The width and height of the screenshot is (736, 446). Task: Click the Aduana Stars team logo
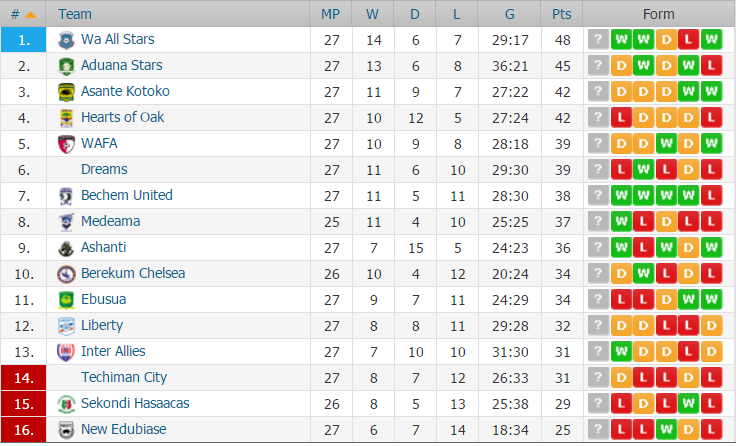point(66,66)
